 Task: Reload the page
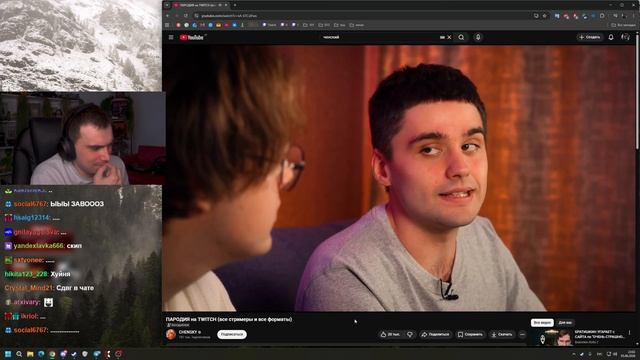tap(186, 16)
